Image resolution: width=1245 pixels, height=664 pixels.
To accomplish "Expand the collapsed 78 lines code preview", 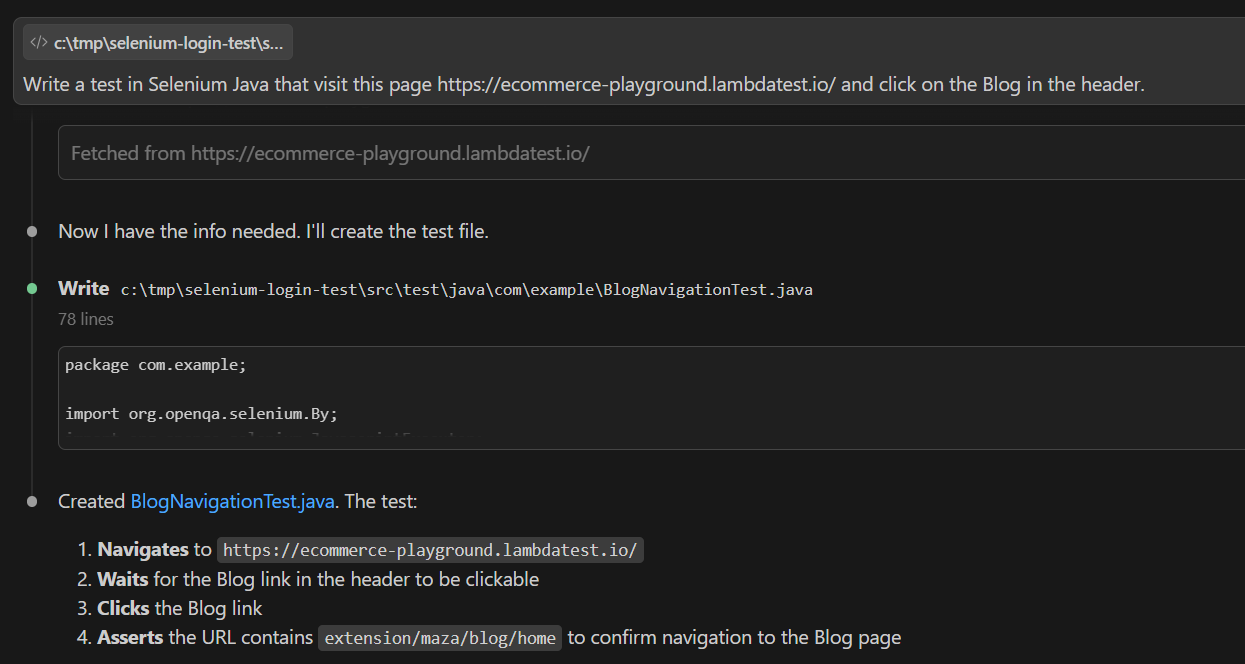I will pos(87,319).
